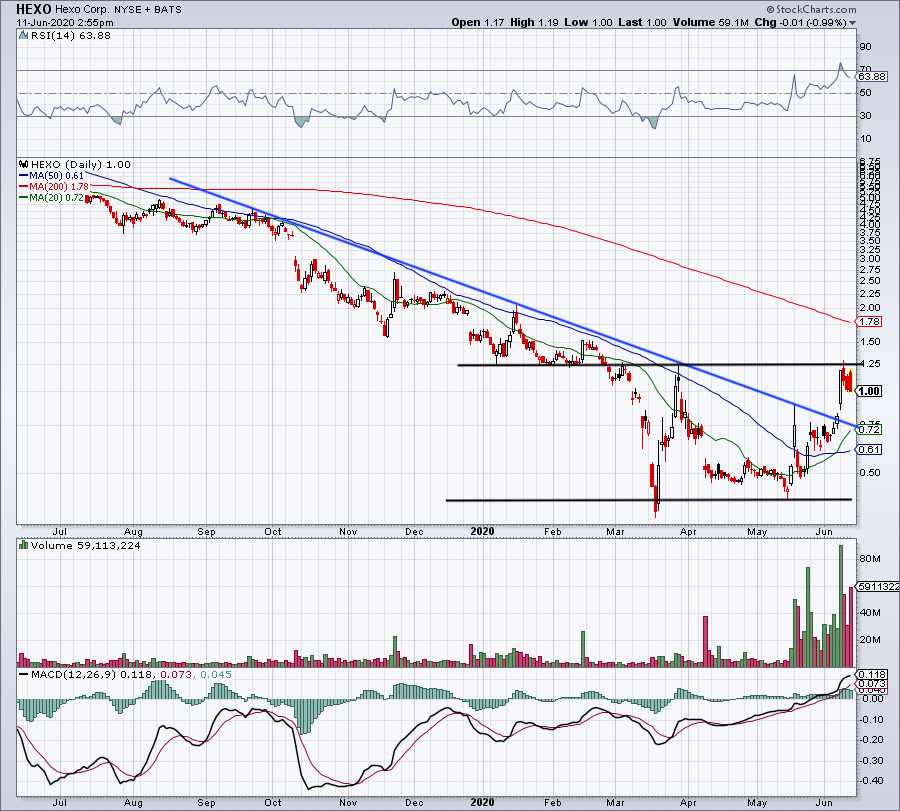Select the 'Hexo Corp. NYSE + BATS' text
Screen dimensions: 900x811
click(118, 10)
